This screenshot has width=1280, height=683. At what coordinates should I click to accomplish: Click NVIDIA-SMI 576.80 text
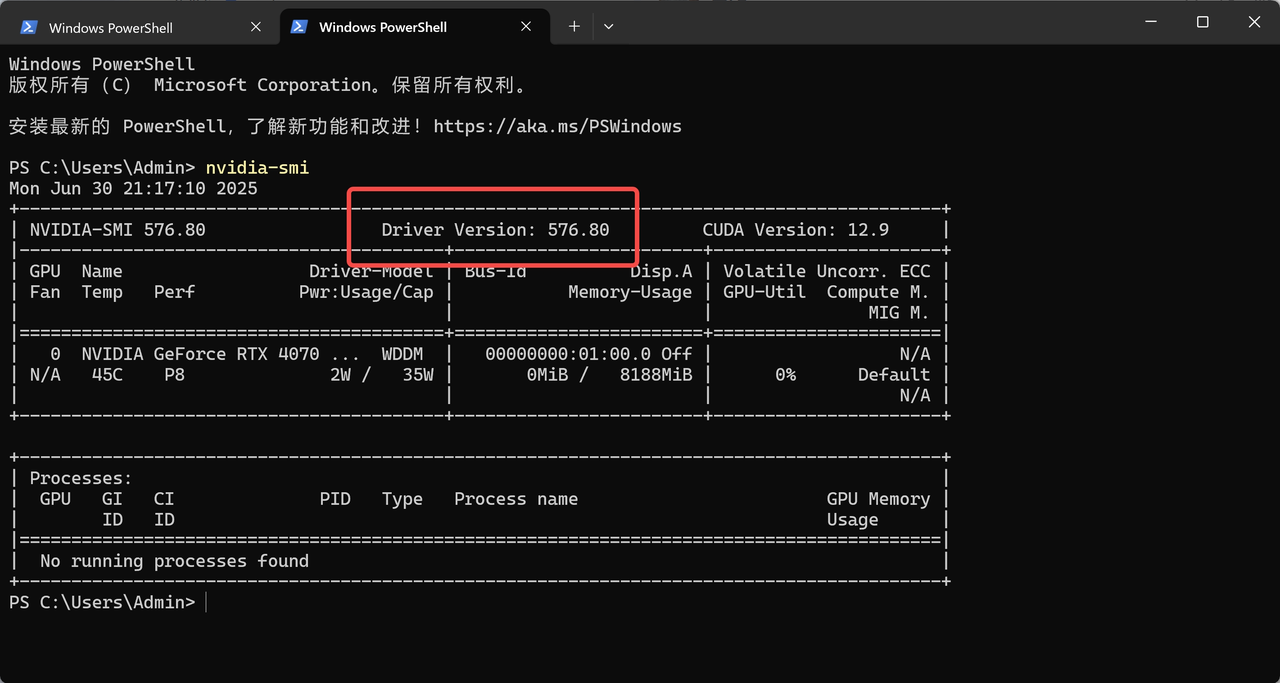coord(117,230)
